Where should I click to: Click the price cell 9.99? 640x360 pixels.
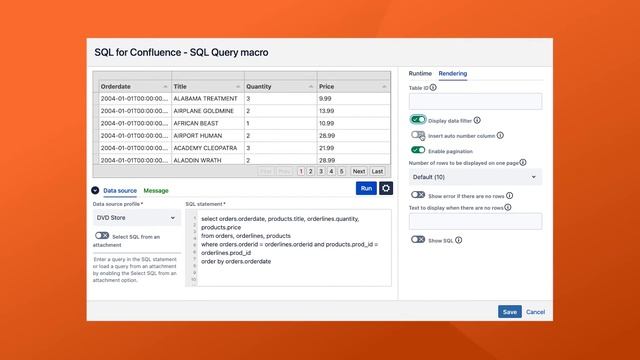pos(353,98)
